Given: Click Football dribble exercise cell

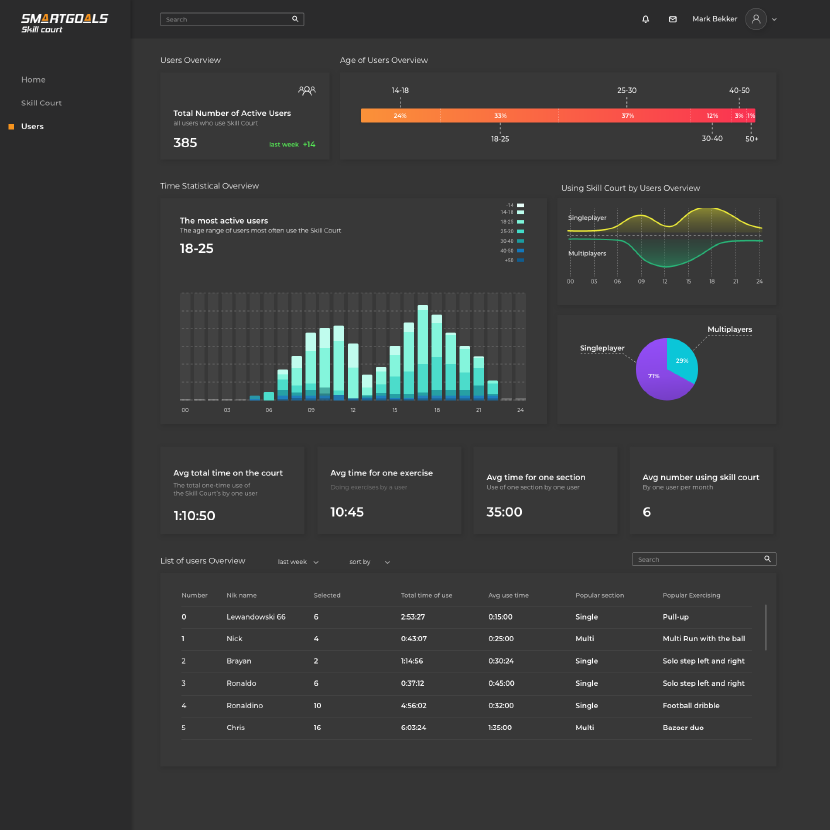Looking at the screenshot, I should pyautogui.click(x=691, y=705).
